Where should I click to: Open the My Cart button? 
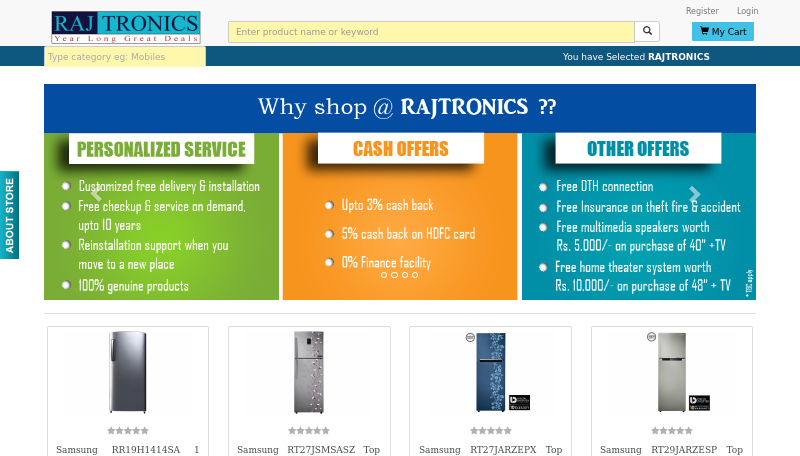pos(722,32)
